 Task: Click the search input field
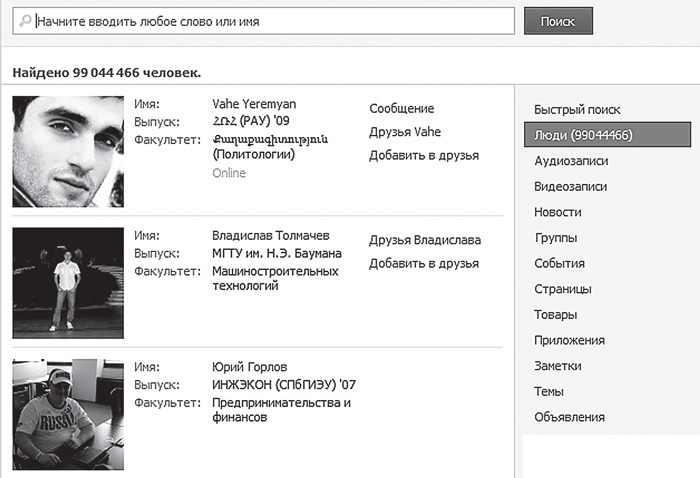(x=264, y=21)
